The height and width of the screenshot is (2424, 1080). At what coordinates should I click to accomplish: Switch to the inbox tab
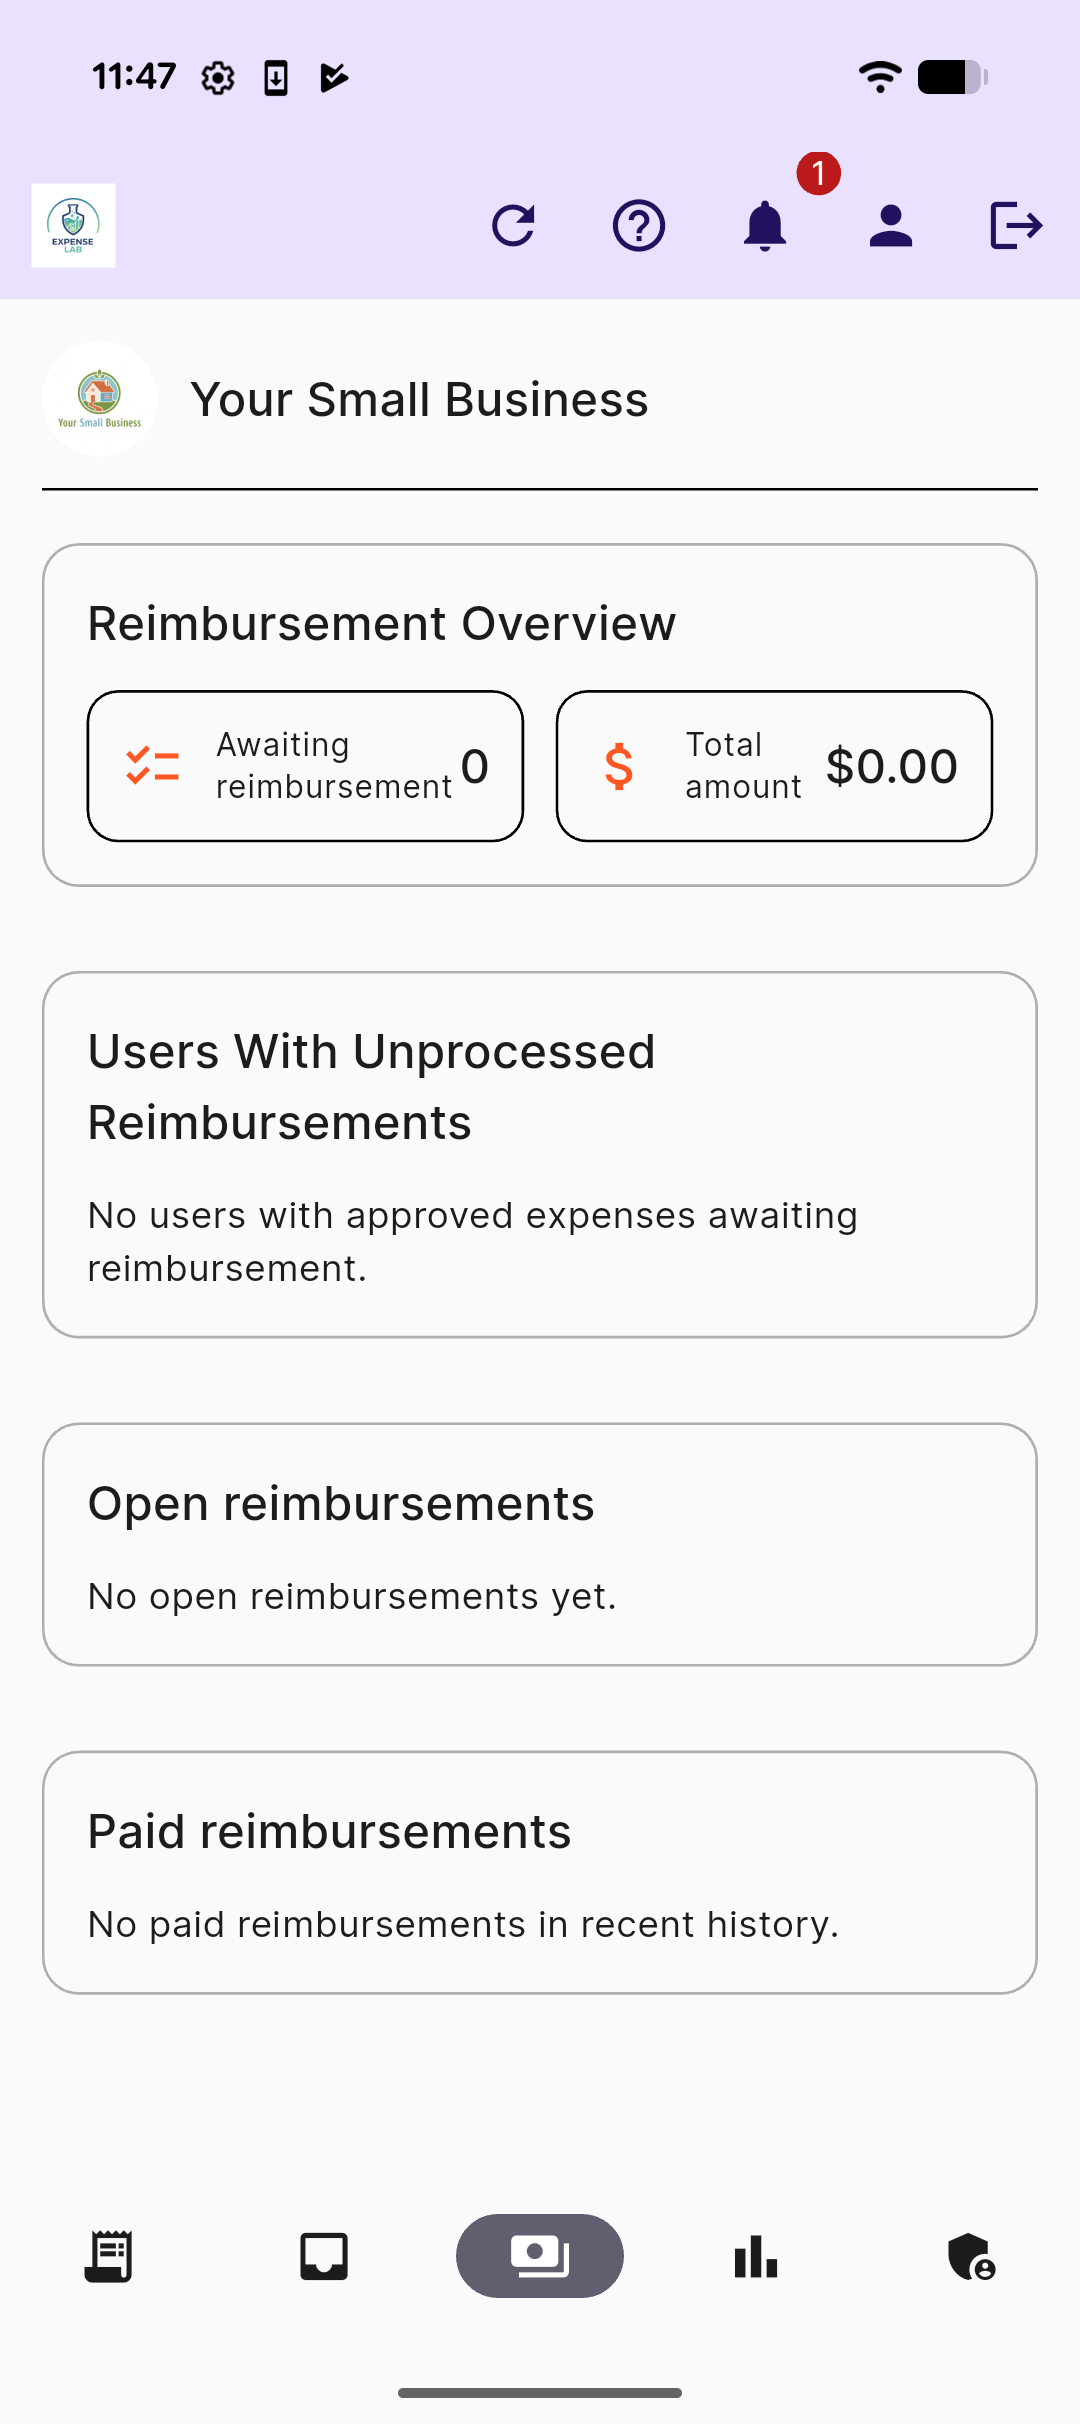pyautogui.click(x=324, y=2256)
